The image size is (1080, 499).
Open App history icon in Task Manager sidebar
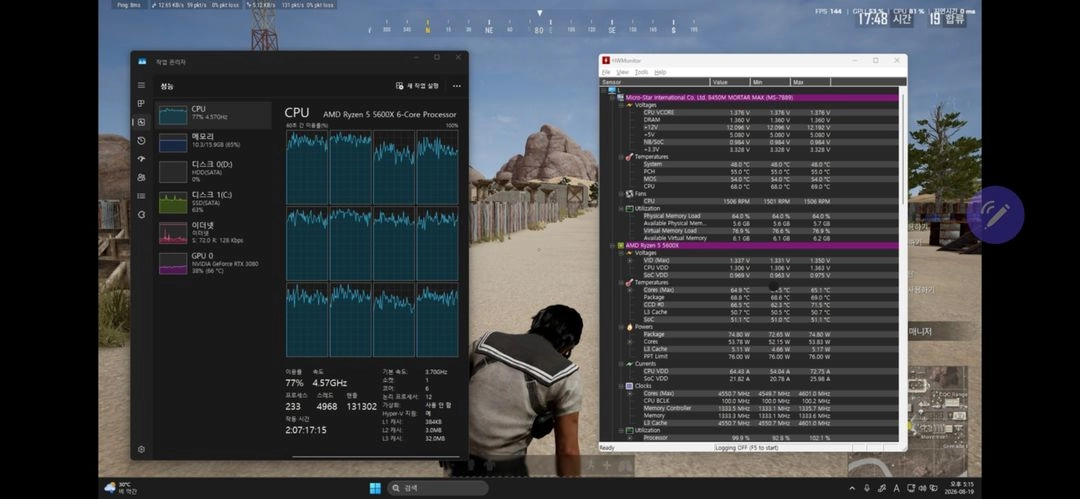(x=141, y=141)
